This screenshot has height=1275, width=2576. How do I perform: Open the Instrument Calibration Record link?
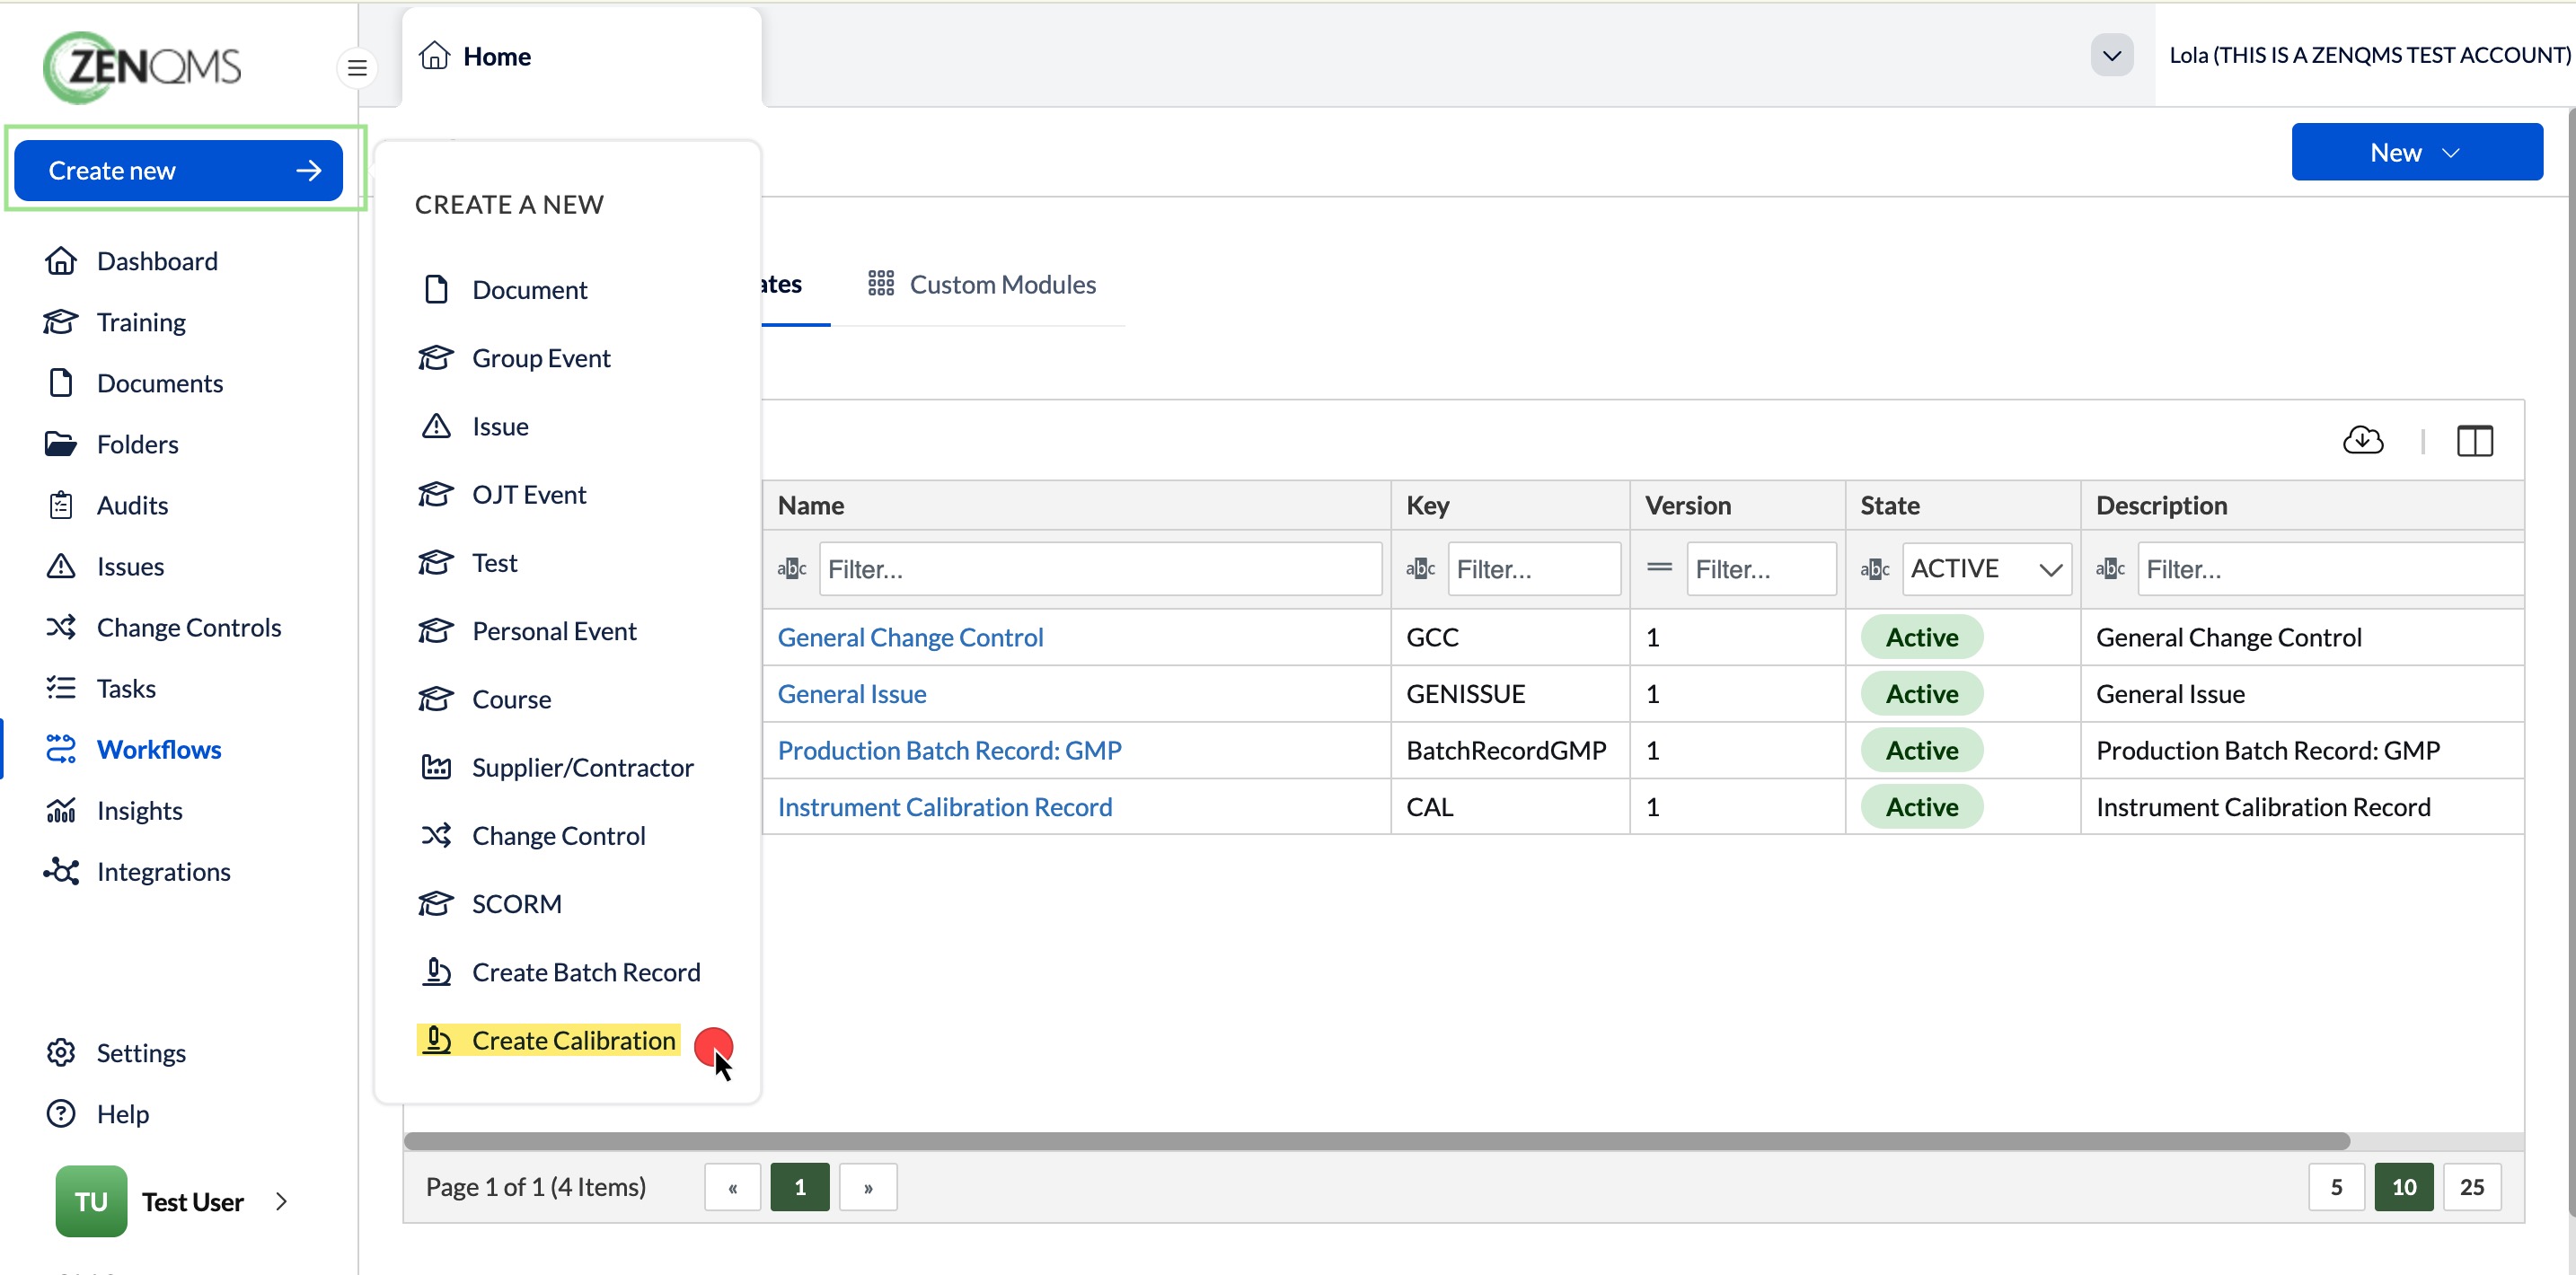(944, 806)
